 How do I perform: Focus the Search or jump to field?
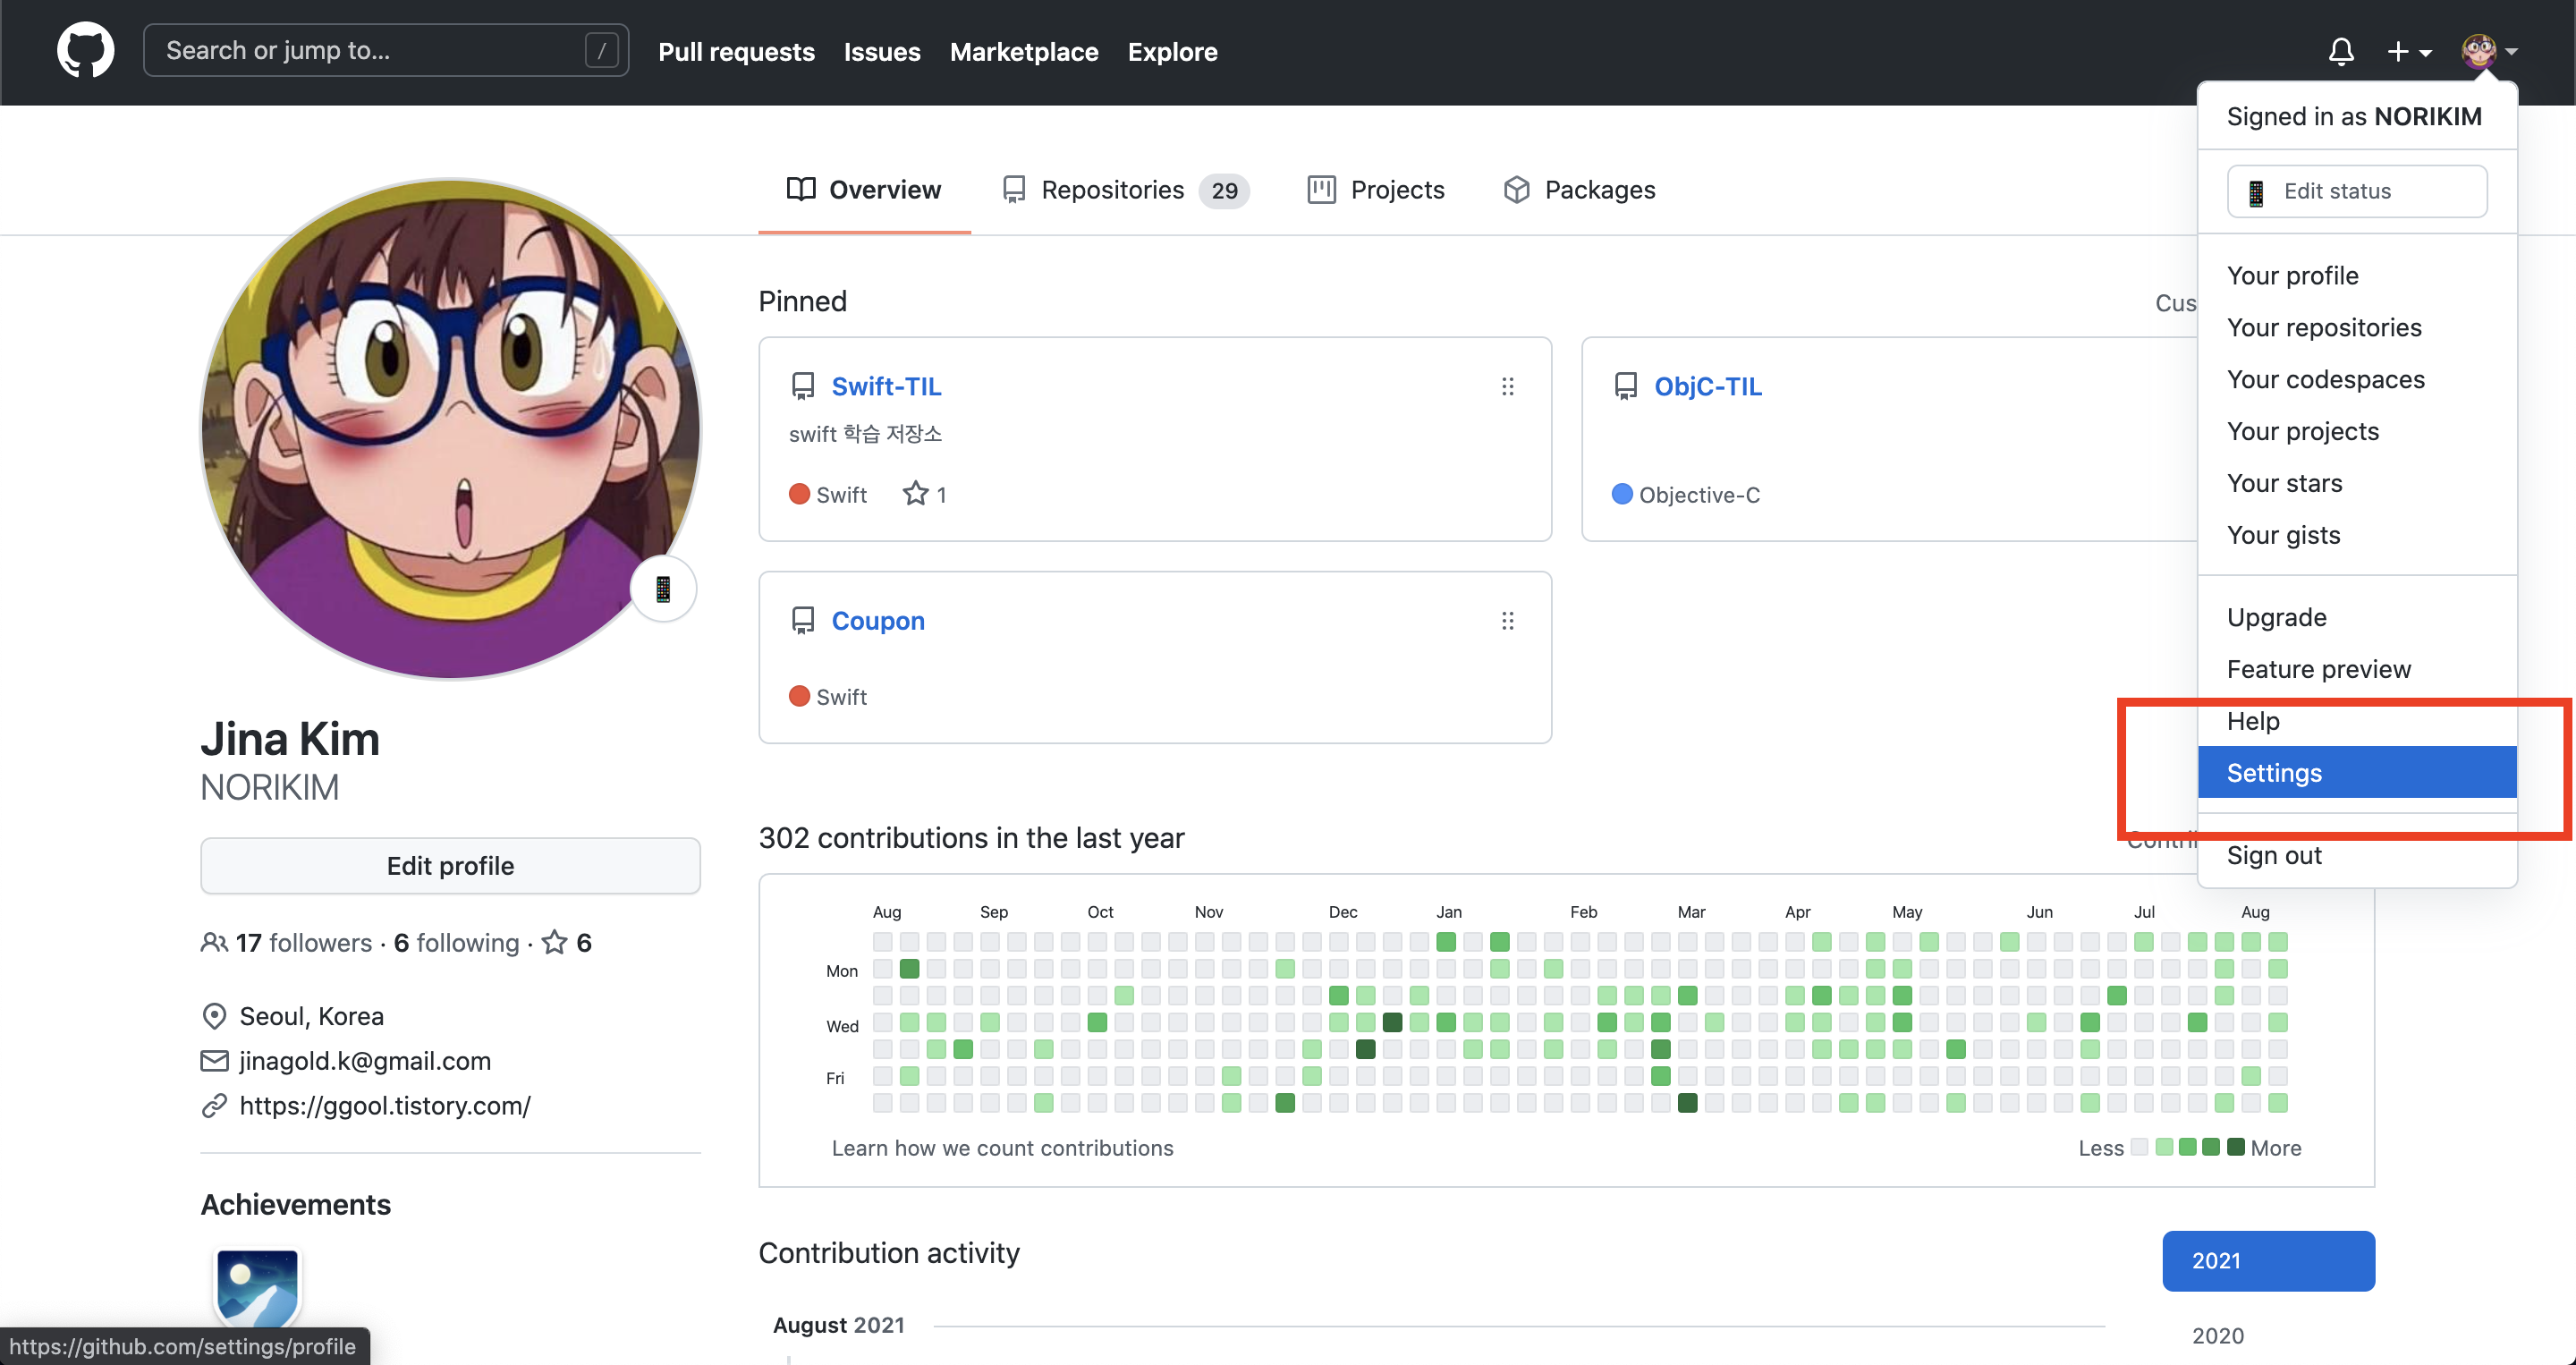coord(370,50)
